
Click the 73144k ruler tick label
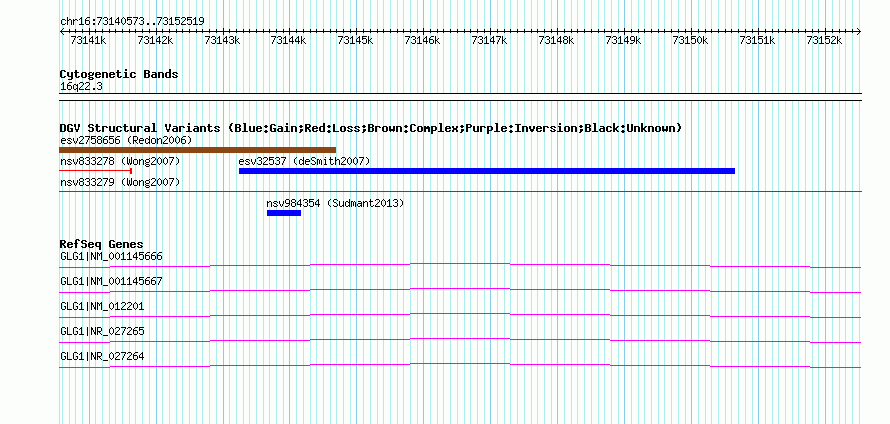pos(288,40)
